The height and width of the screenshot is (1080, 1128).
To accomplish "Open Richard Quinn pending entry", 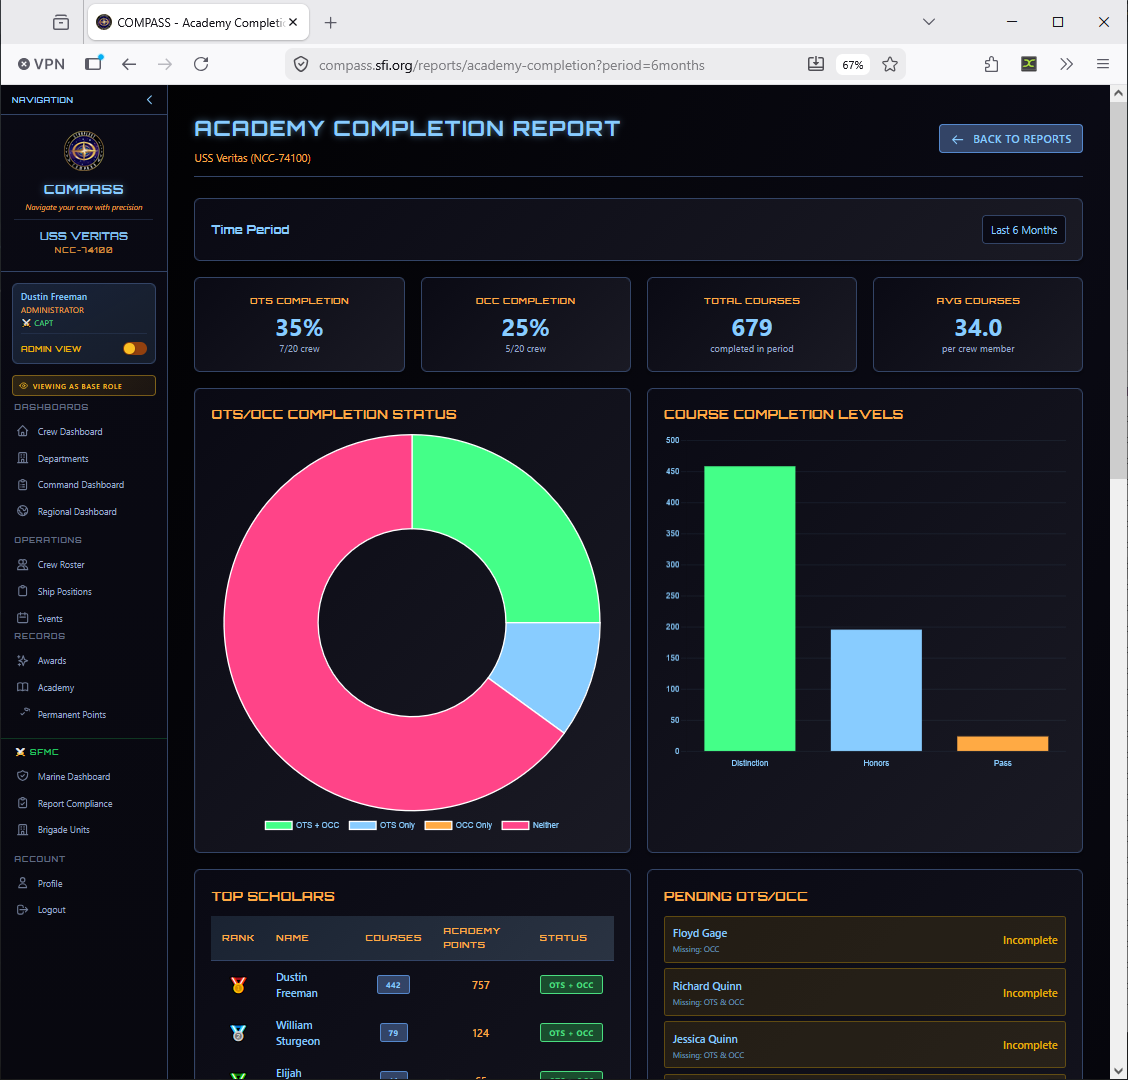I will pos(864,992).
